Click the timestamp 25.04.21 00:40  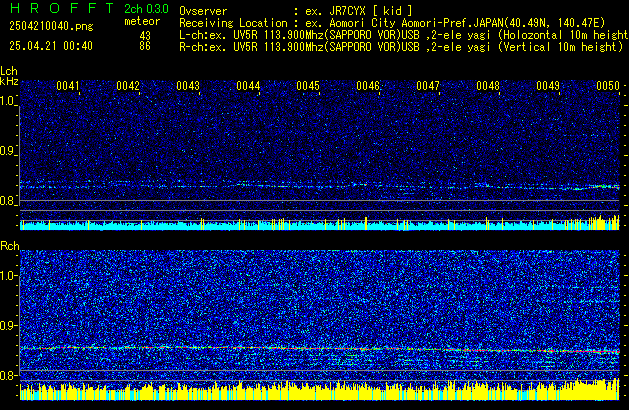(x=51, y=46)
